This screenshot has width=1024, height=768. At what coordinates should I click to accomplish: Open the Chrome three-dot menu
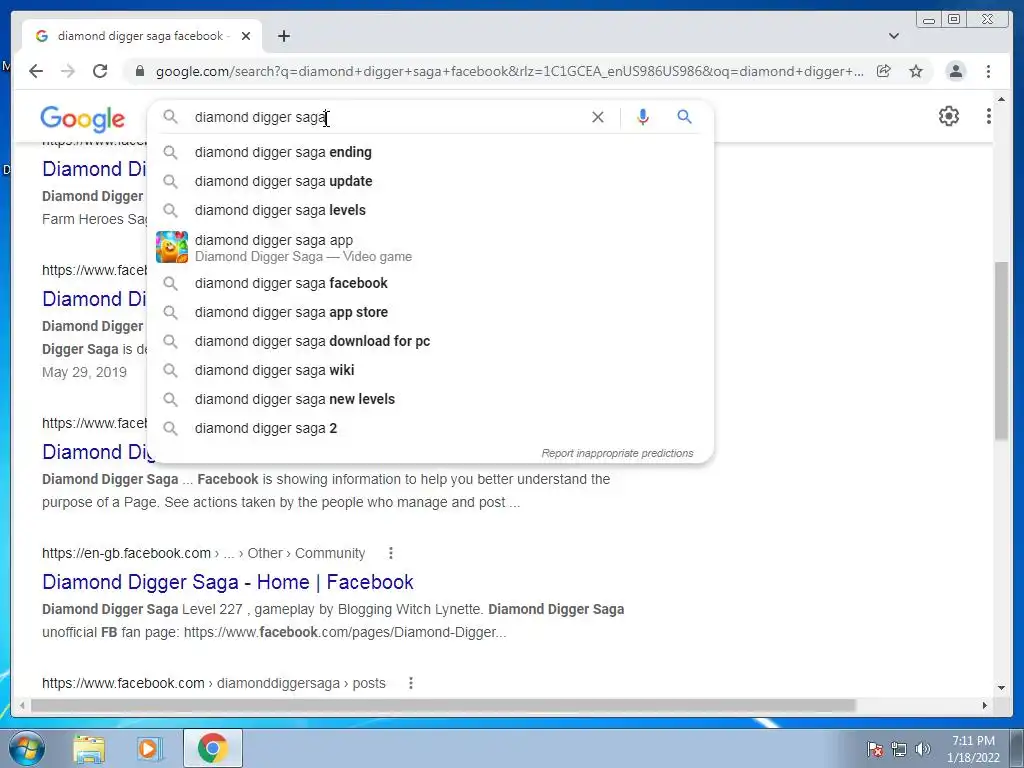tap(988, 71)
